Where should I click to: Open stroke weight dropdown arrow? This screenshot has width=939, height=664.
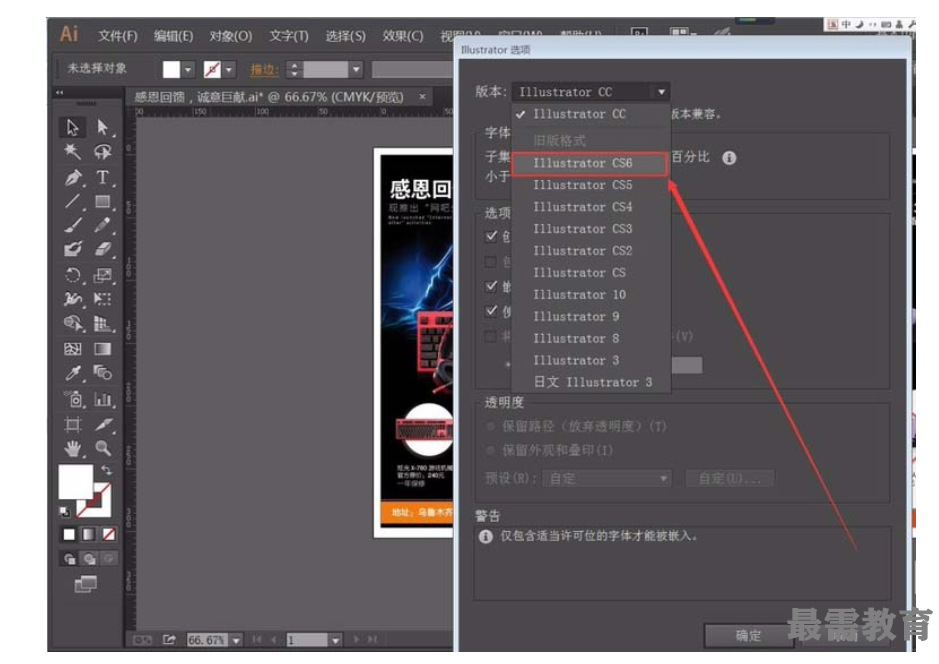coord(356,69)
